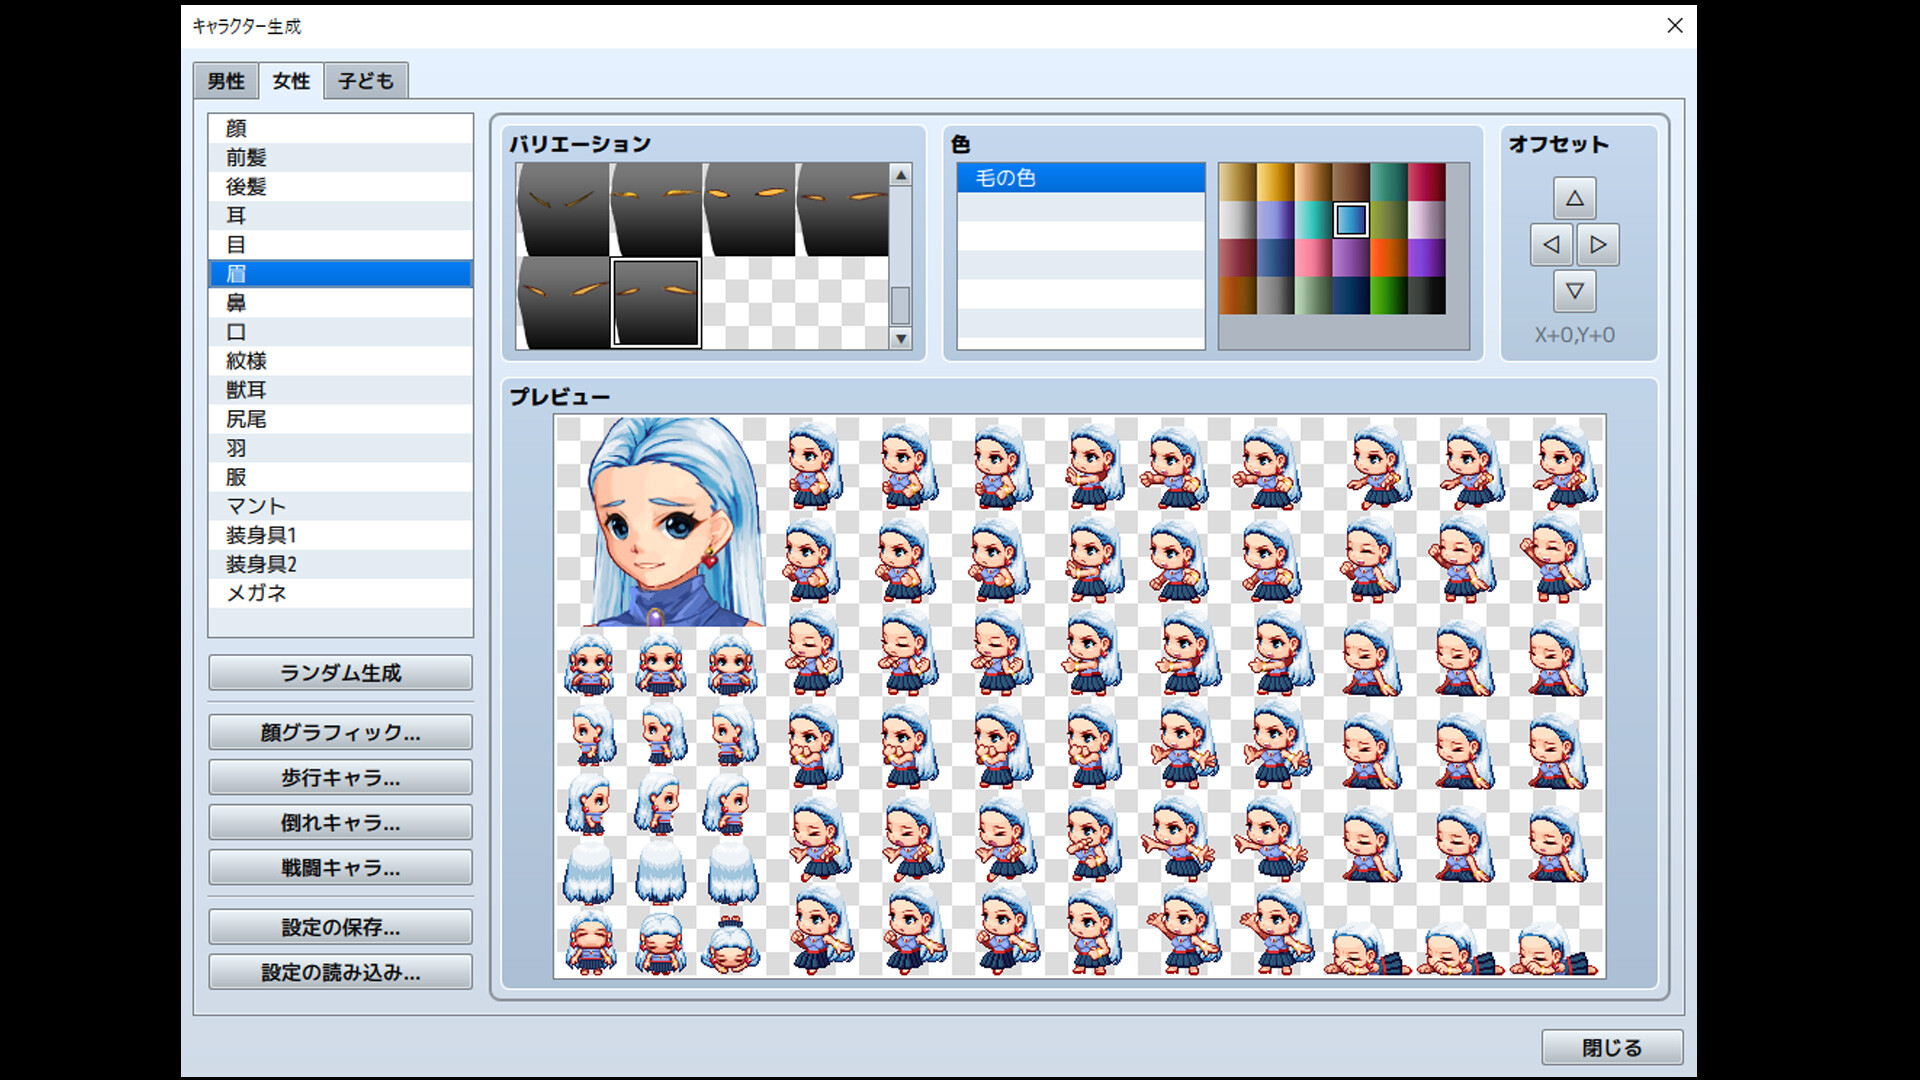Open the 顔グラフィック face graphic dialog
Viewport: 1920px width, 1080px height.
[339, 731]
